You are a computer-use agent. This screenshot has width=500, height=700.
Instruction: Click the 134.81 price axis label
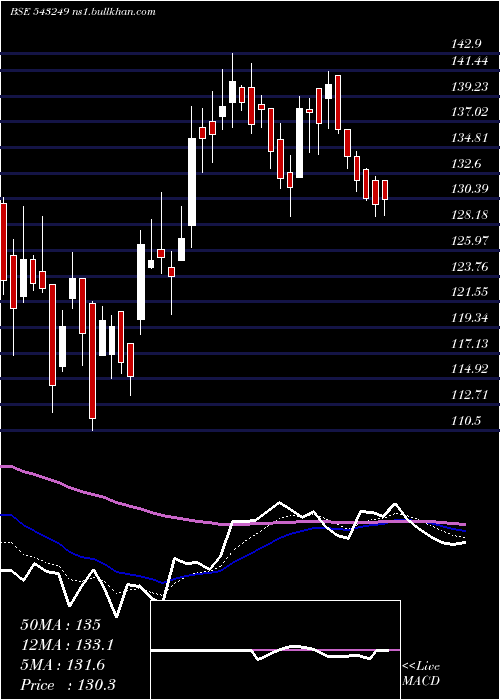(470, 138)
